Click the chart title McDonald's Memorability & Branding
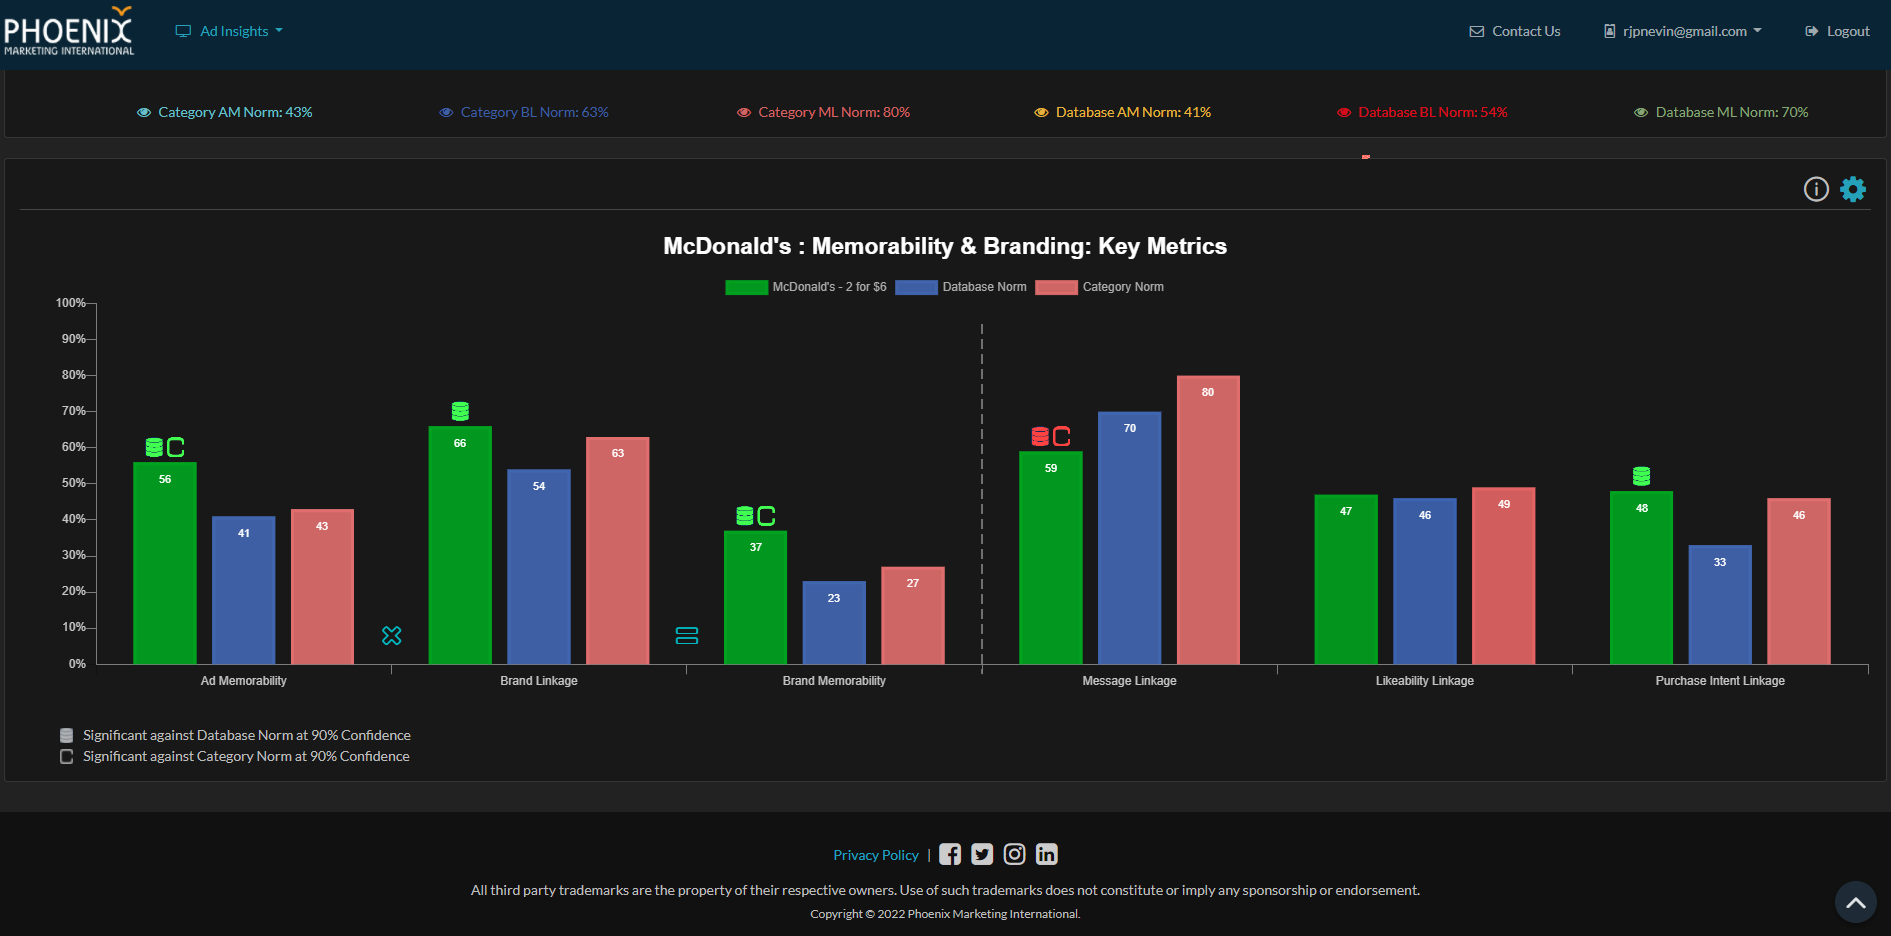Screen dimensions: 1891x936 (945, 246)
